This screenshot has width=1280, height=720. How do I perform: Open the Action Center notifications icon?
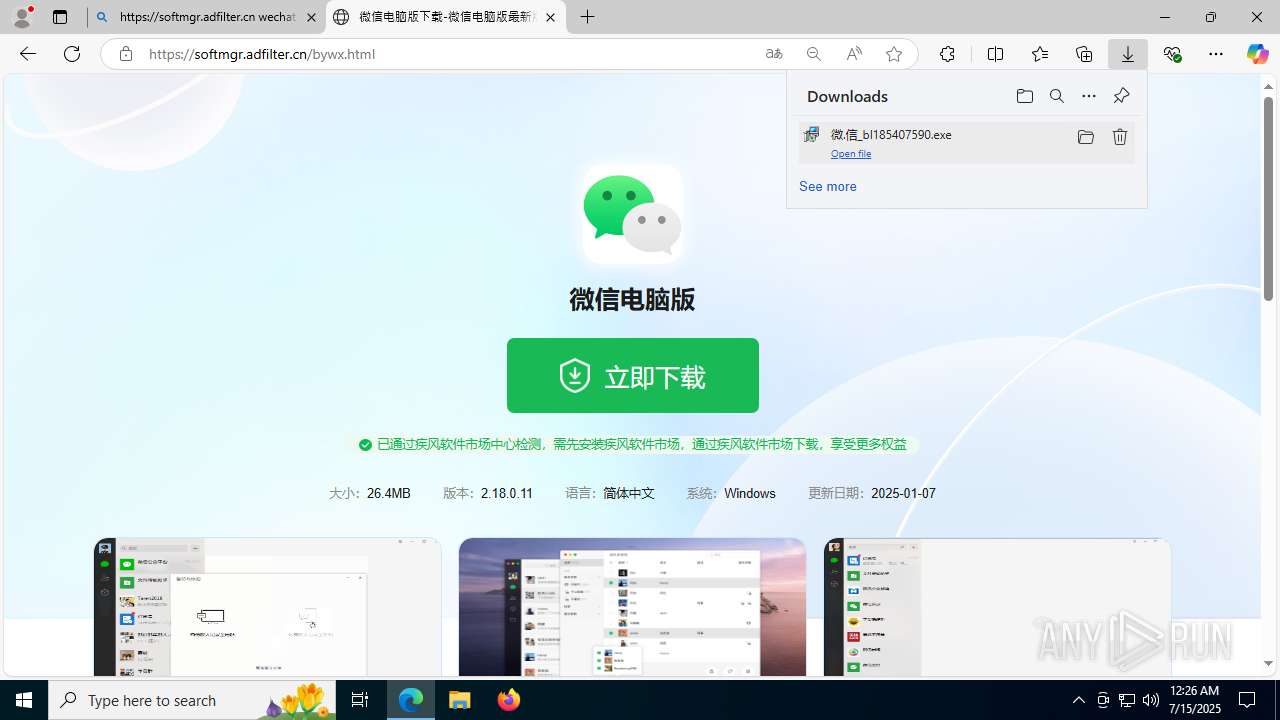(1248, 700)
